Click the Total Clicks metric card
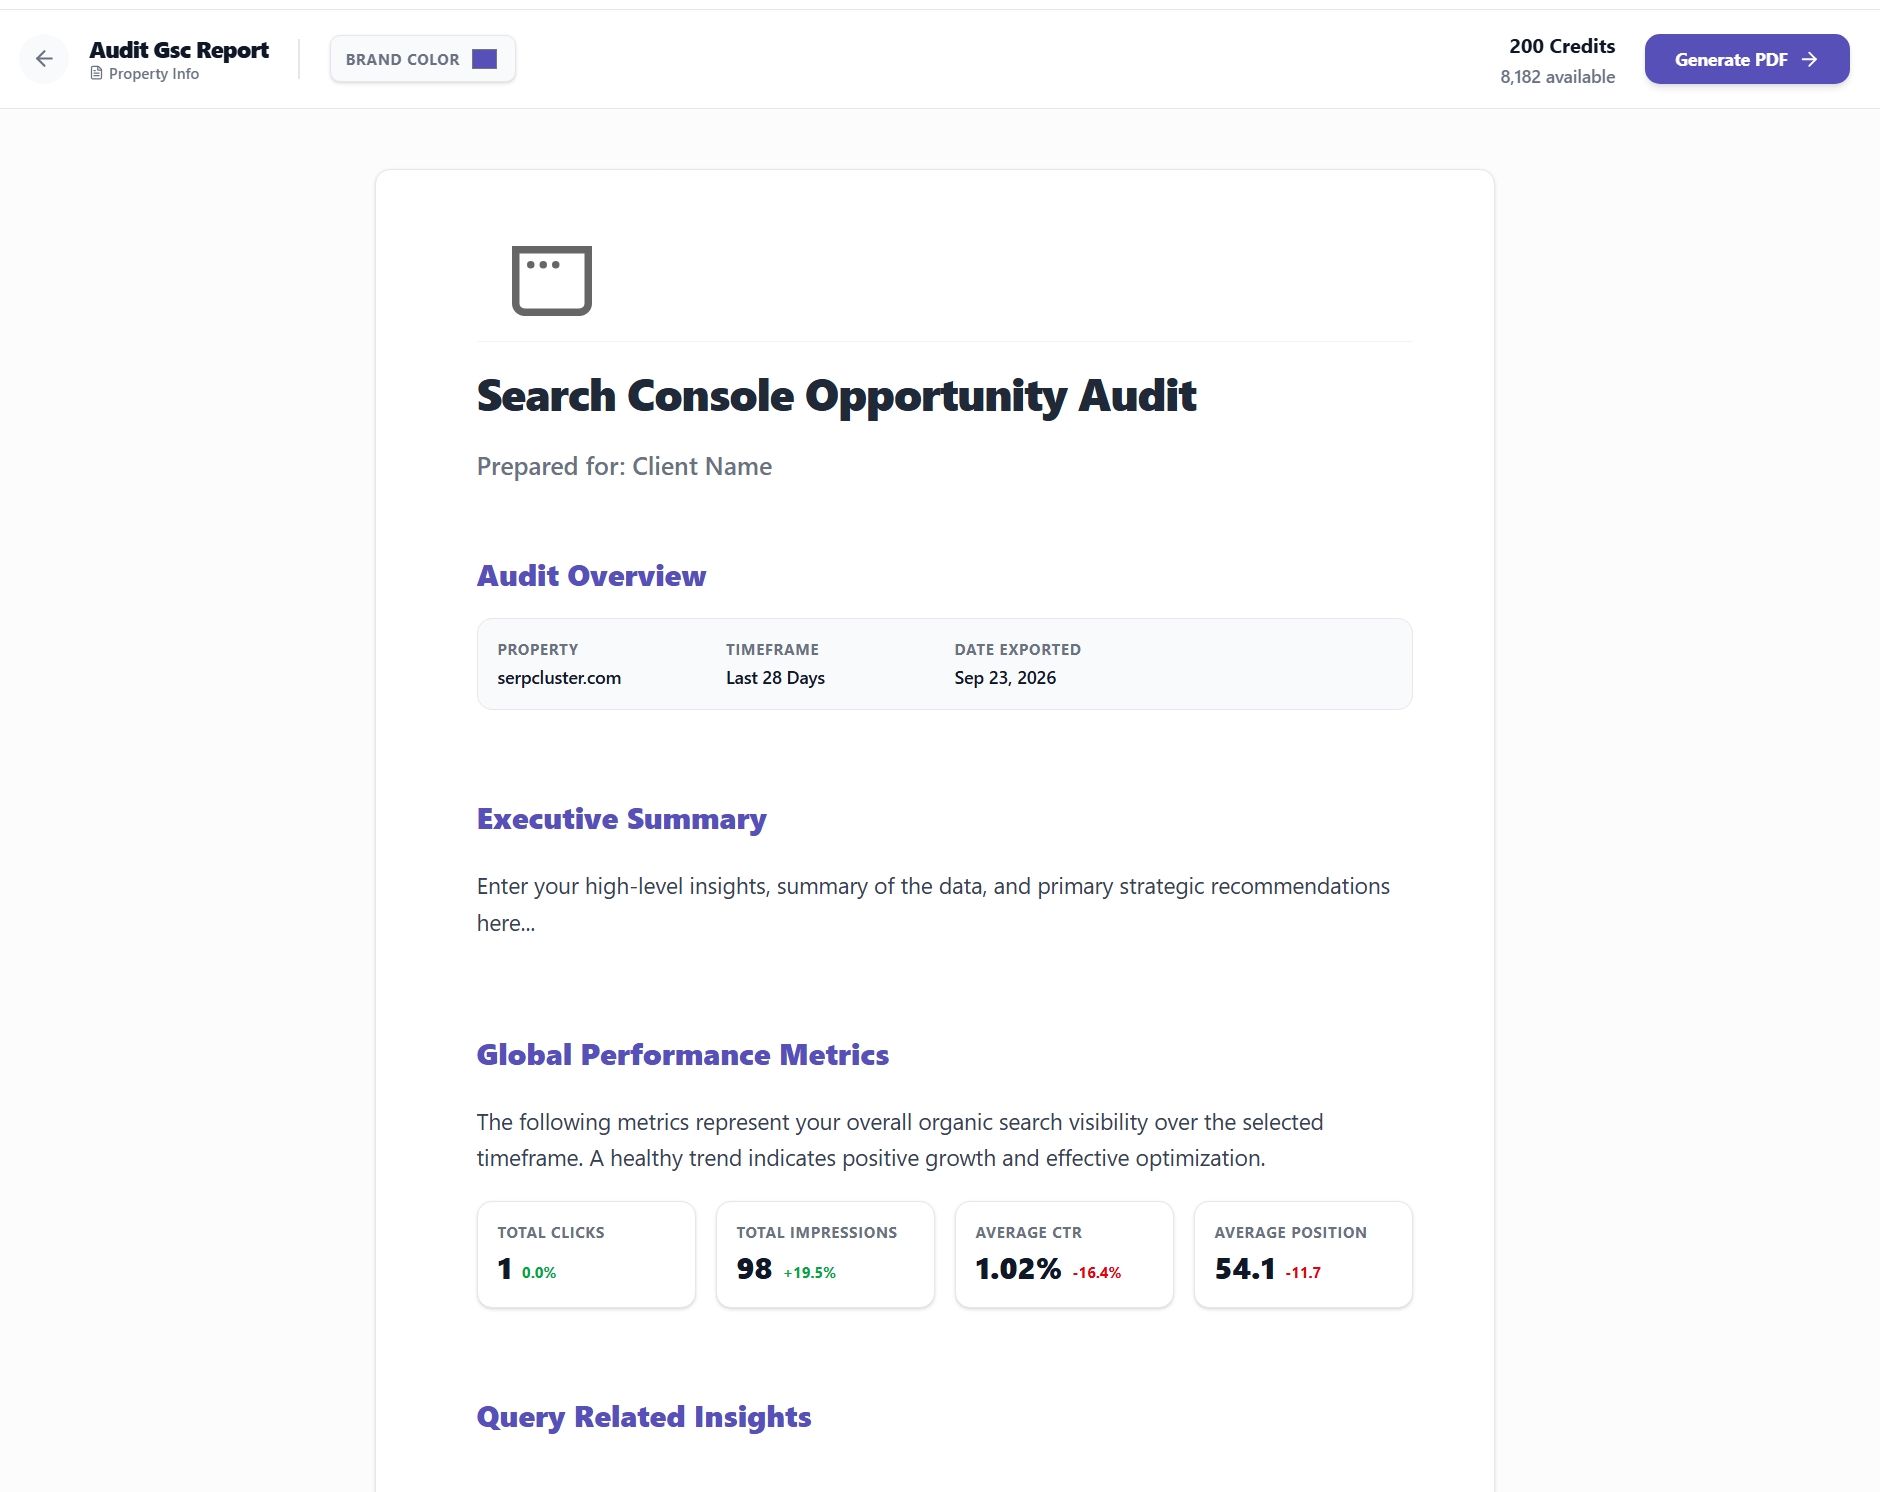1880x1492 pixels. click(586, 1255)
